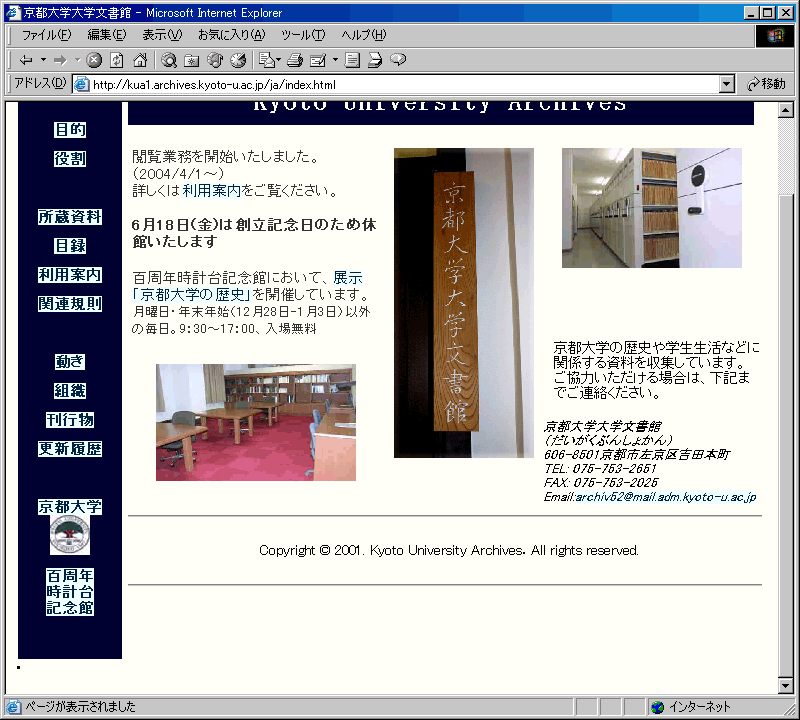
Task: Open the ファイル(F) menu
Action: (x=46, y=35)
